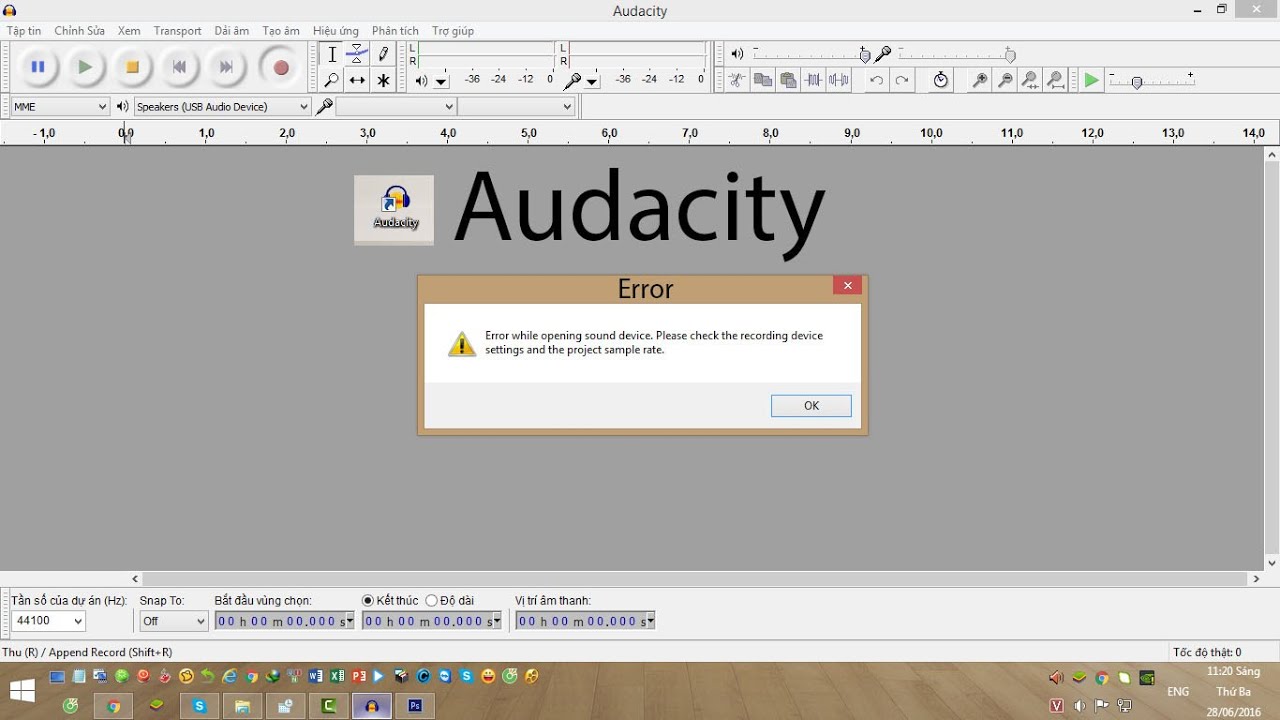1280x720 pixels.
Task: Click the Trim audio icon
Action: (x=814, y=80)
